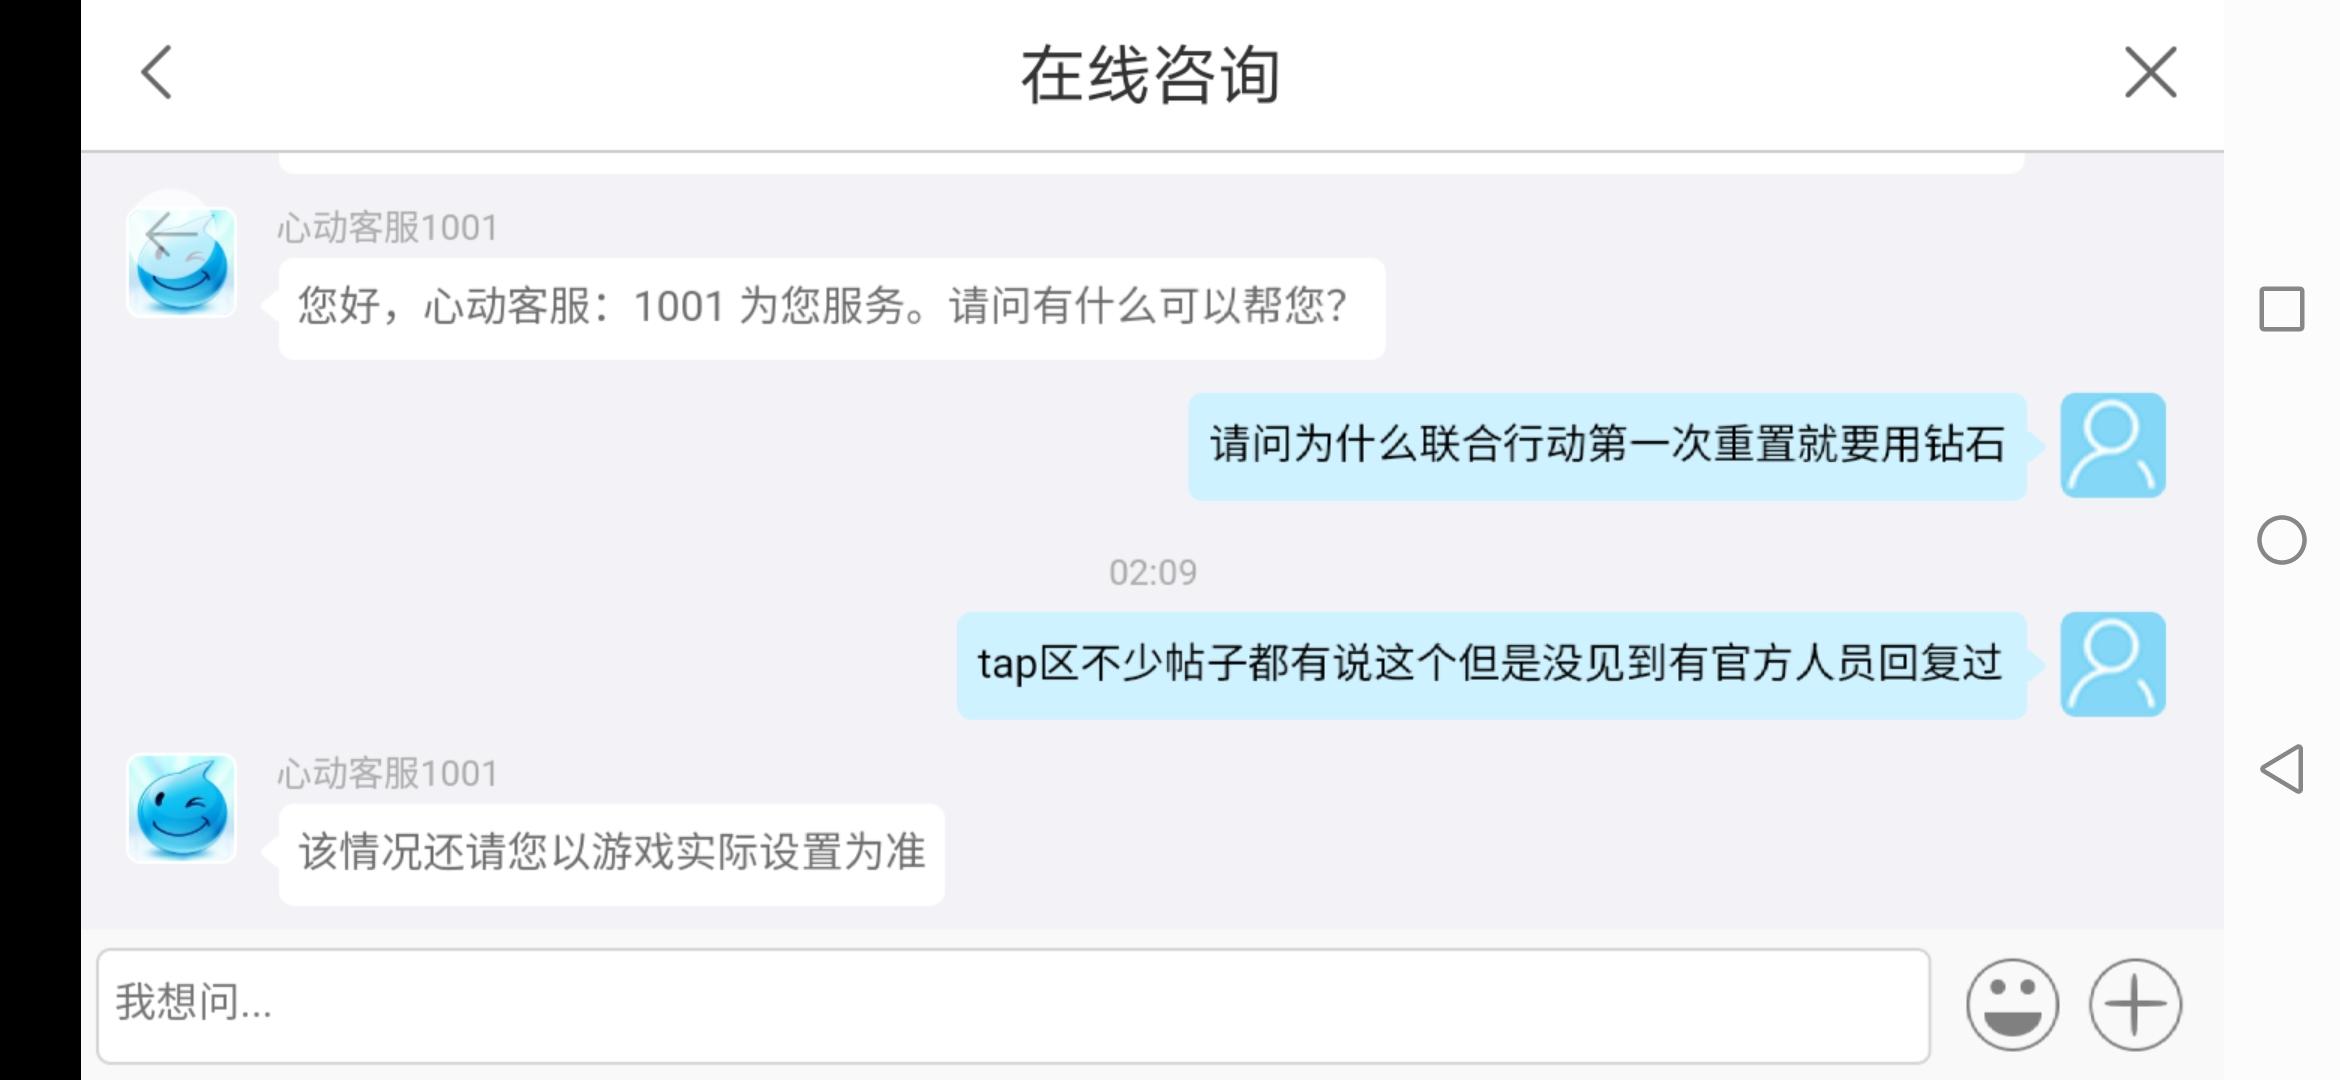This screenshot has height=1080, width=2340.
Task: Tap user avatar beside 联合行动 message
Action: [x=2113, y=445]
